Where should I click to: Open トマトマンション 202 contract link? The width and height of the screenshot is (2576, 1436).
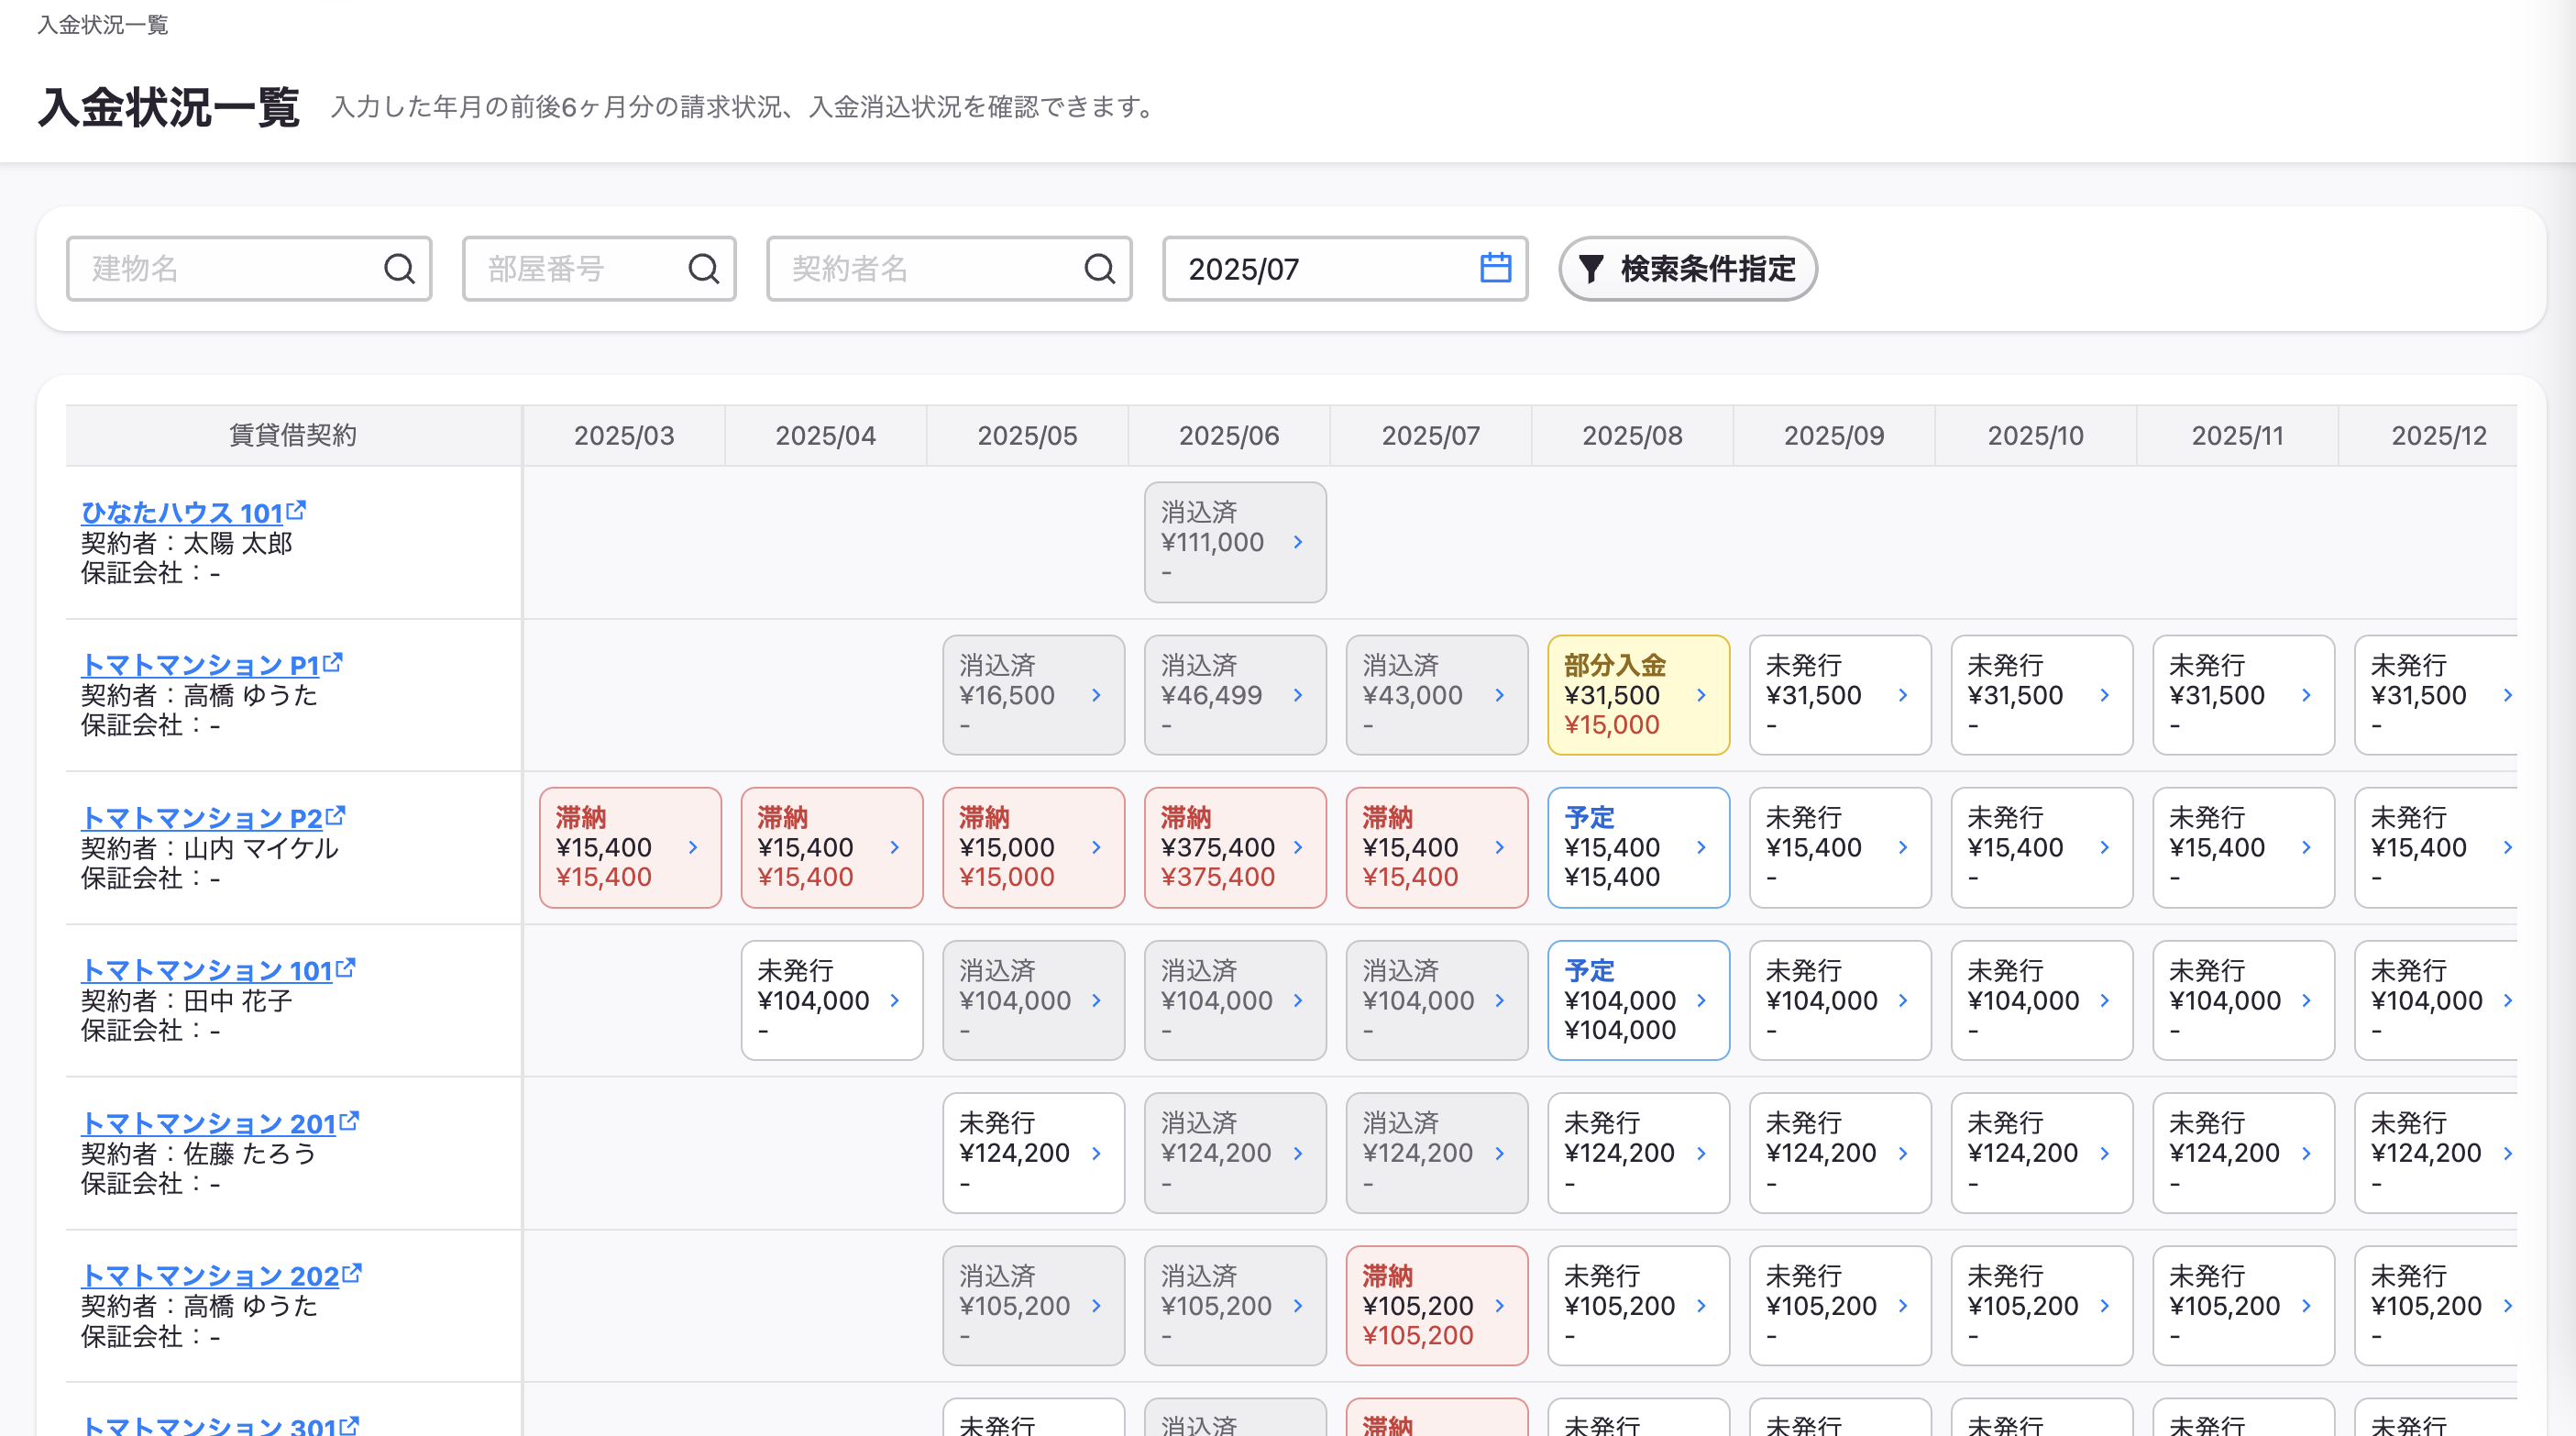[211, 1276]
